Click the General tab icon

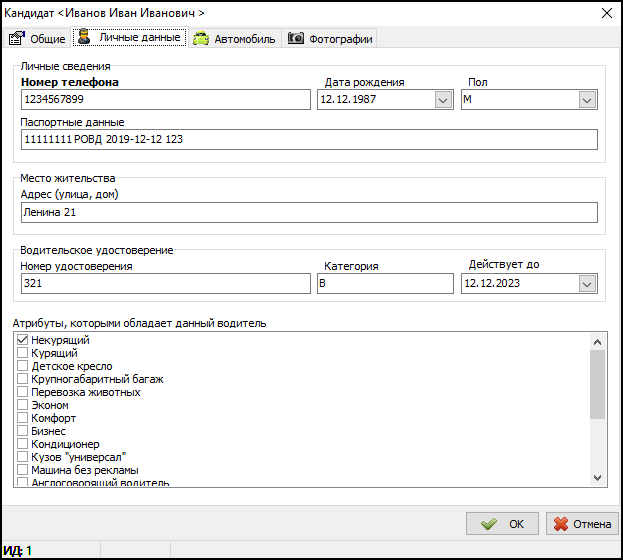point(16,39)
